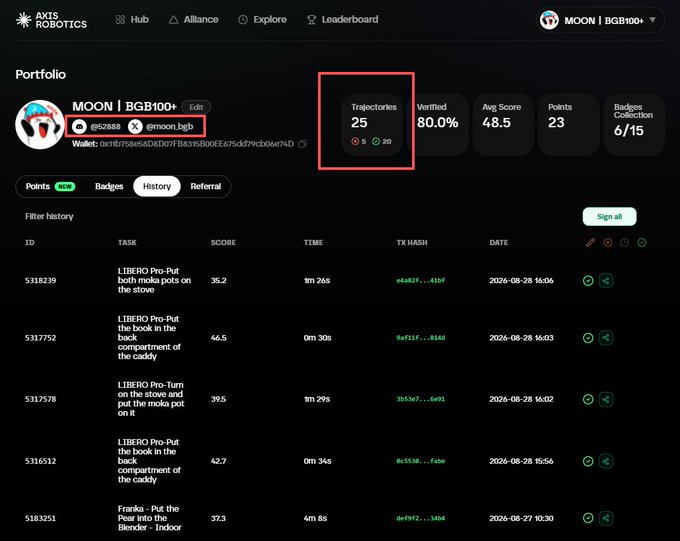Image resolution: width=680 pixels, height=541 pixels.
Task: Share trajectory 5183251
Action: tap(606, 518)
